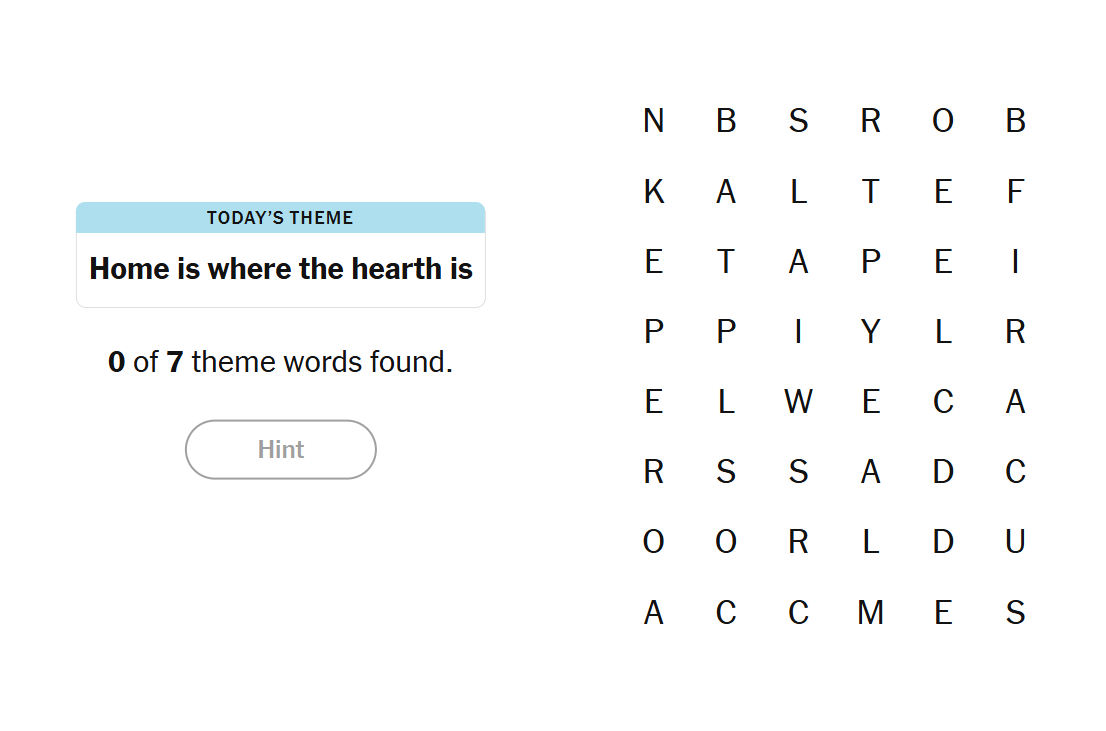Select the B in the top-right corner
Viewport: 1106px width, 731px height.
[1015, 121]
